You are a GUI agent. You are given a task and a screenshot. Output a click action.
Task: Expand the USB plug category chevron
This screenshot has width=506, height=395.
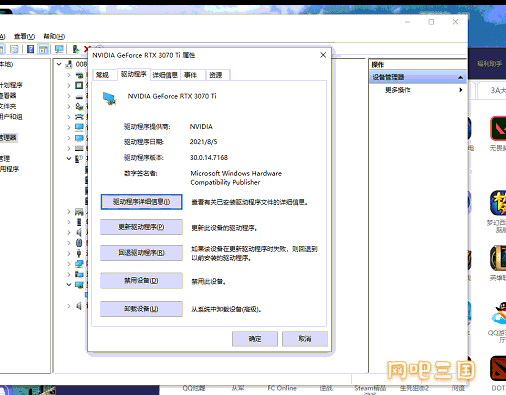pos(69,253)
